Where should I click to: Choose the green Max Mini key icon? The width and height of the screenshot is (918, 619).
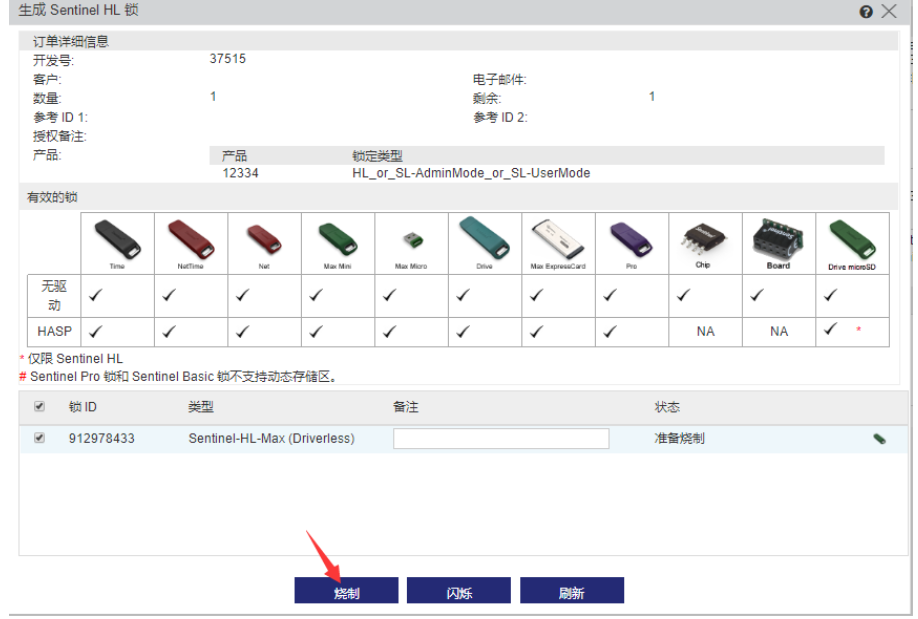[338, 240]
